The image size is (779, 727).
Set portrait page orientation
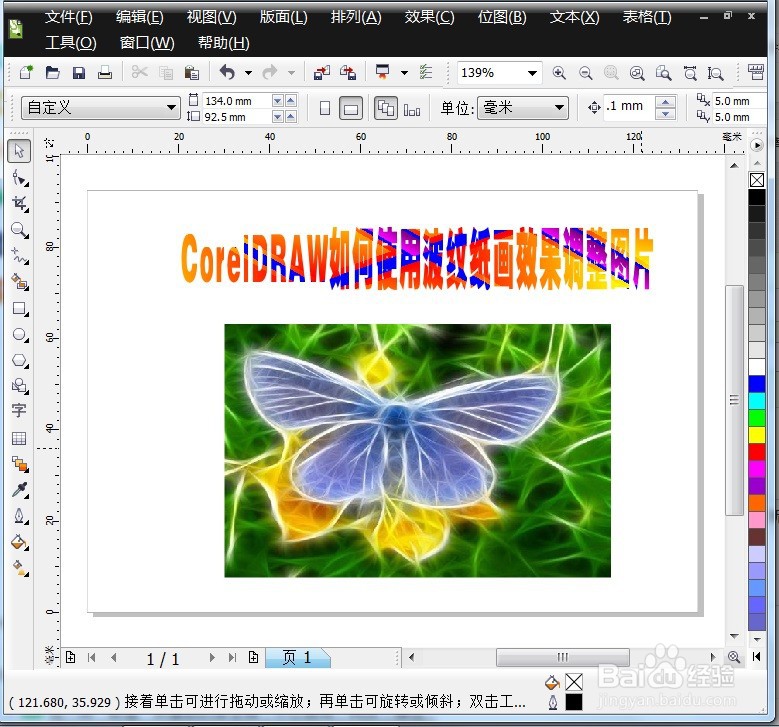click(x=324, y=108)
